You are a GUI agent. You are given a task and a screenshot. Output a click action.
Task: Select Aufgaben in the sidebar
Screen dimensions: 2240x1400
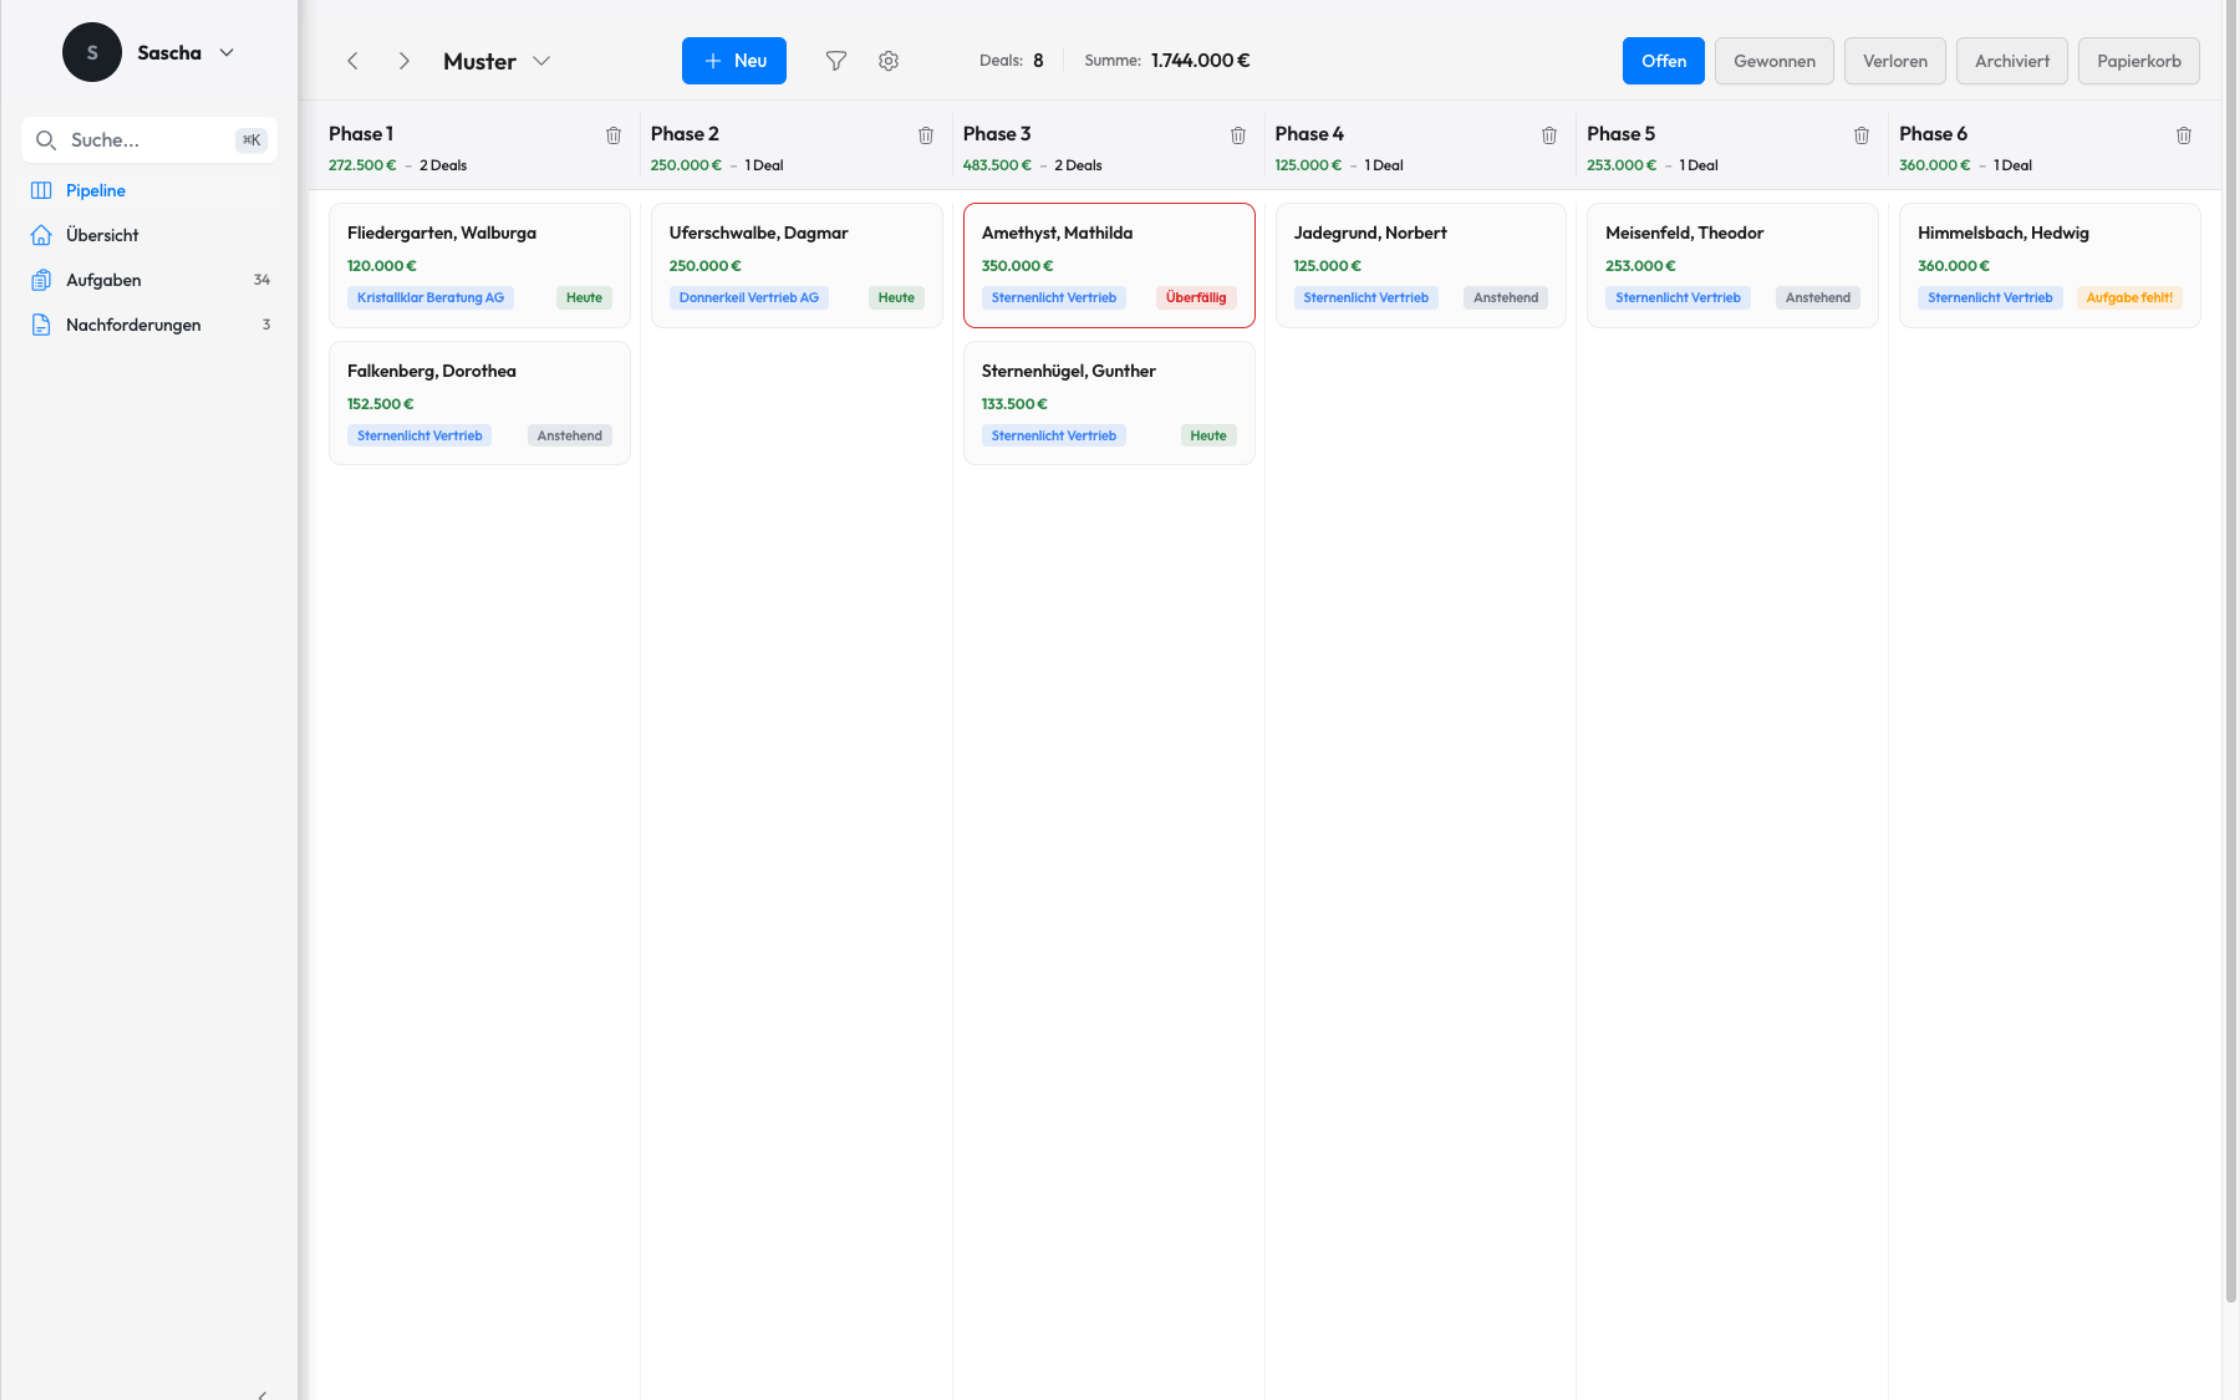[103, 280]
